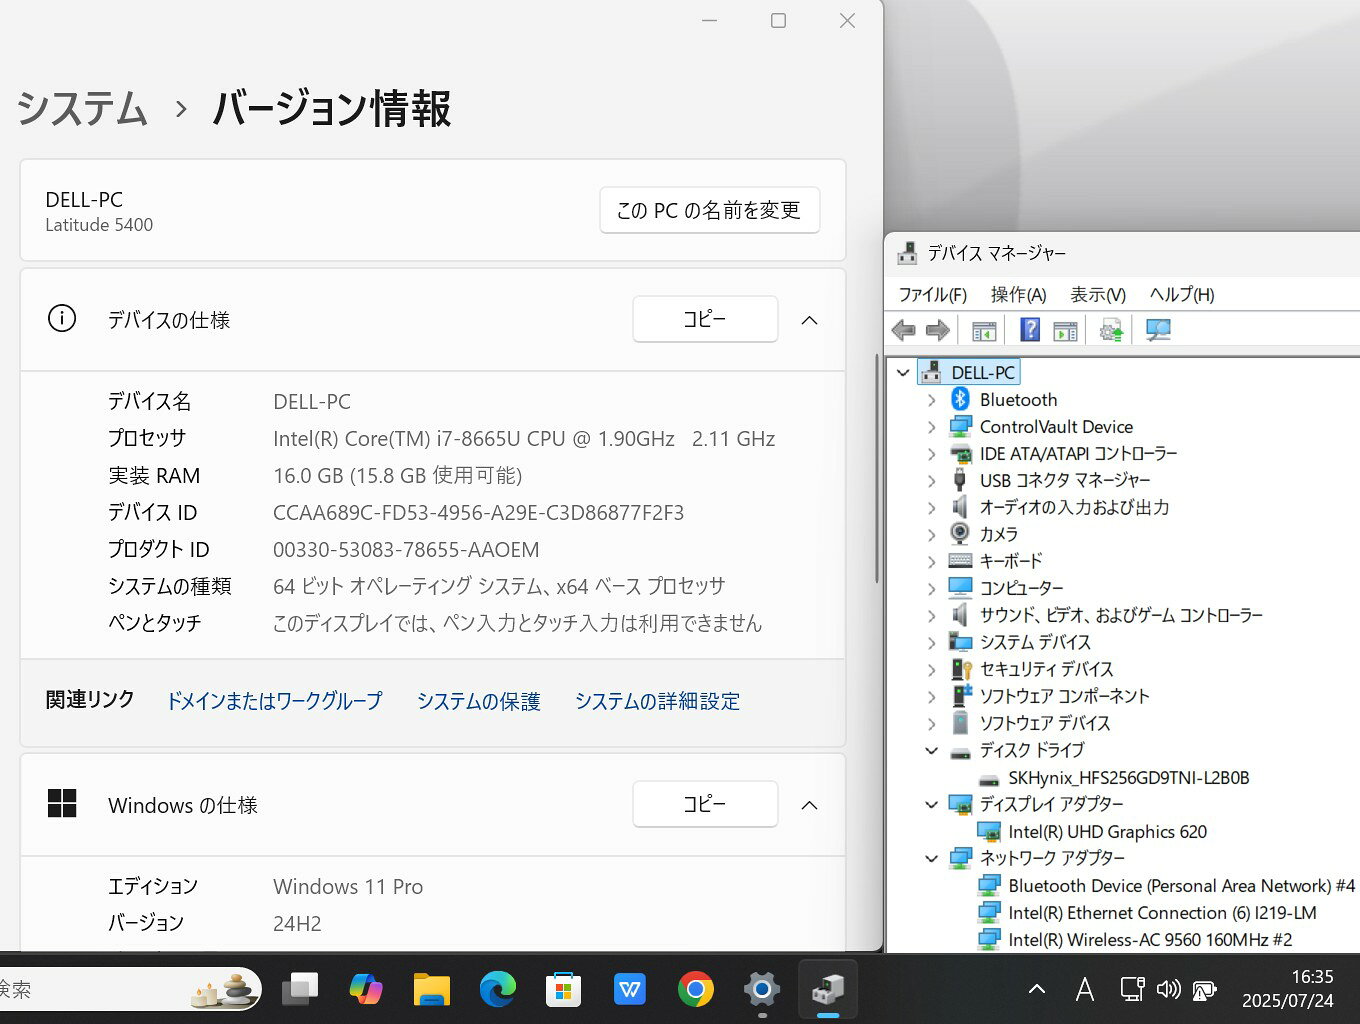Screen dimensions: 1360x1024
Task: Collapse the デバイスの仕様 section chevron
Action: tap(810, 320)
